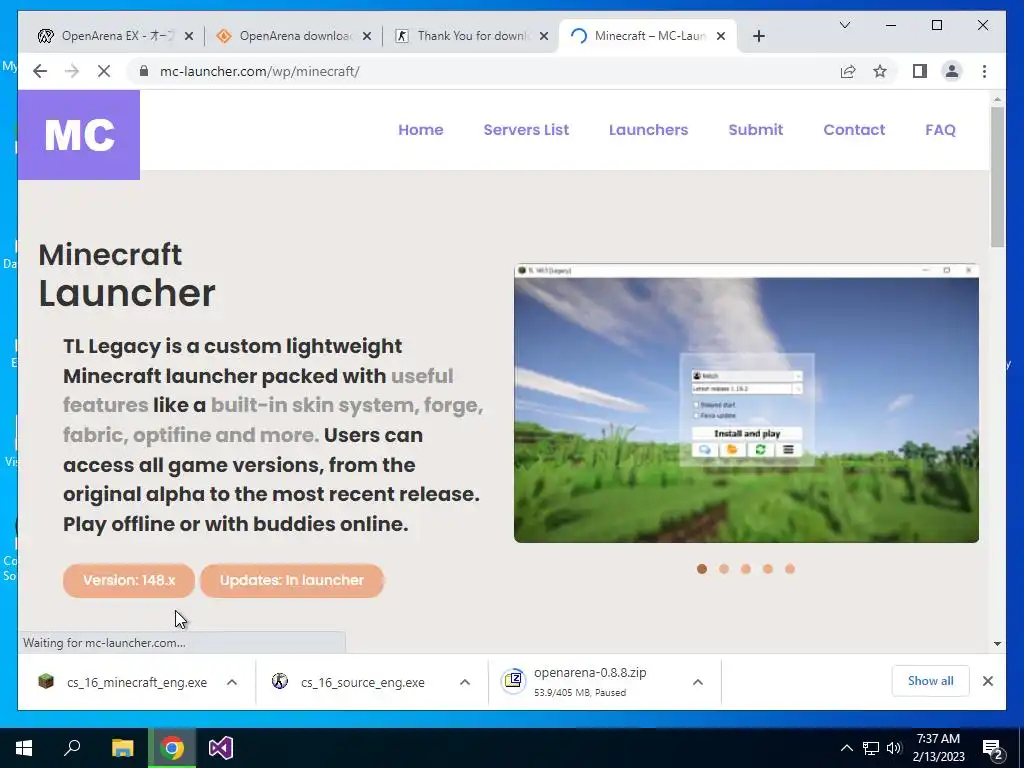
Task: Click the MC site logo
Action: 79,135
